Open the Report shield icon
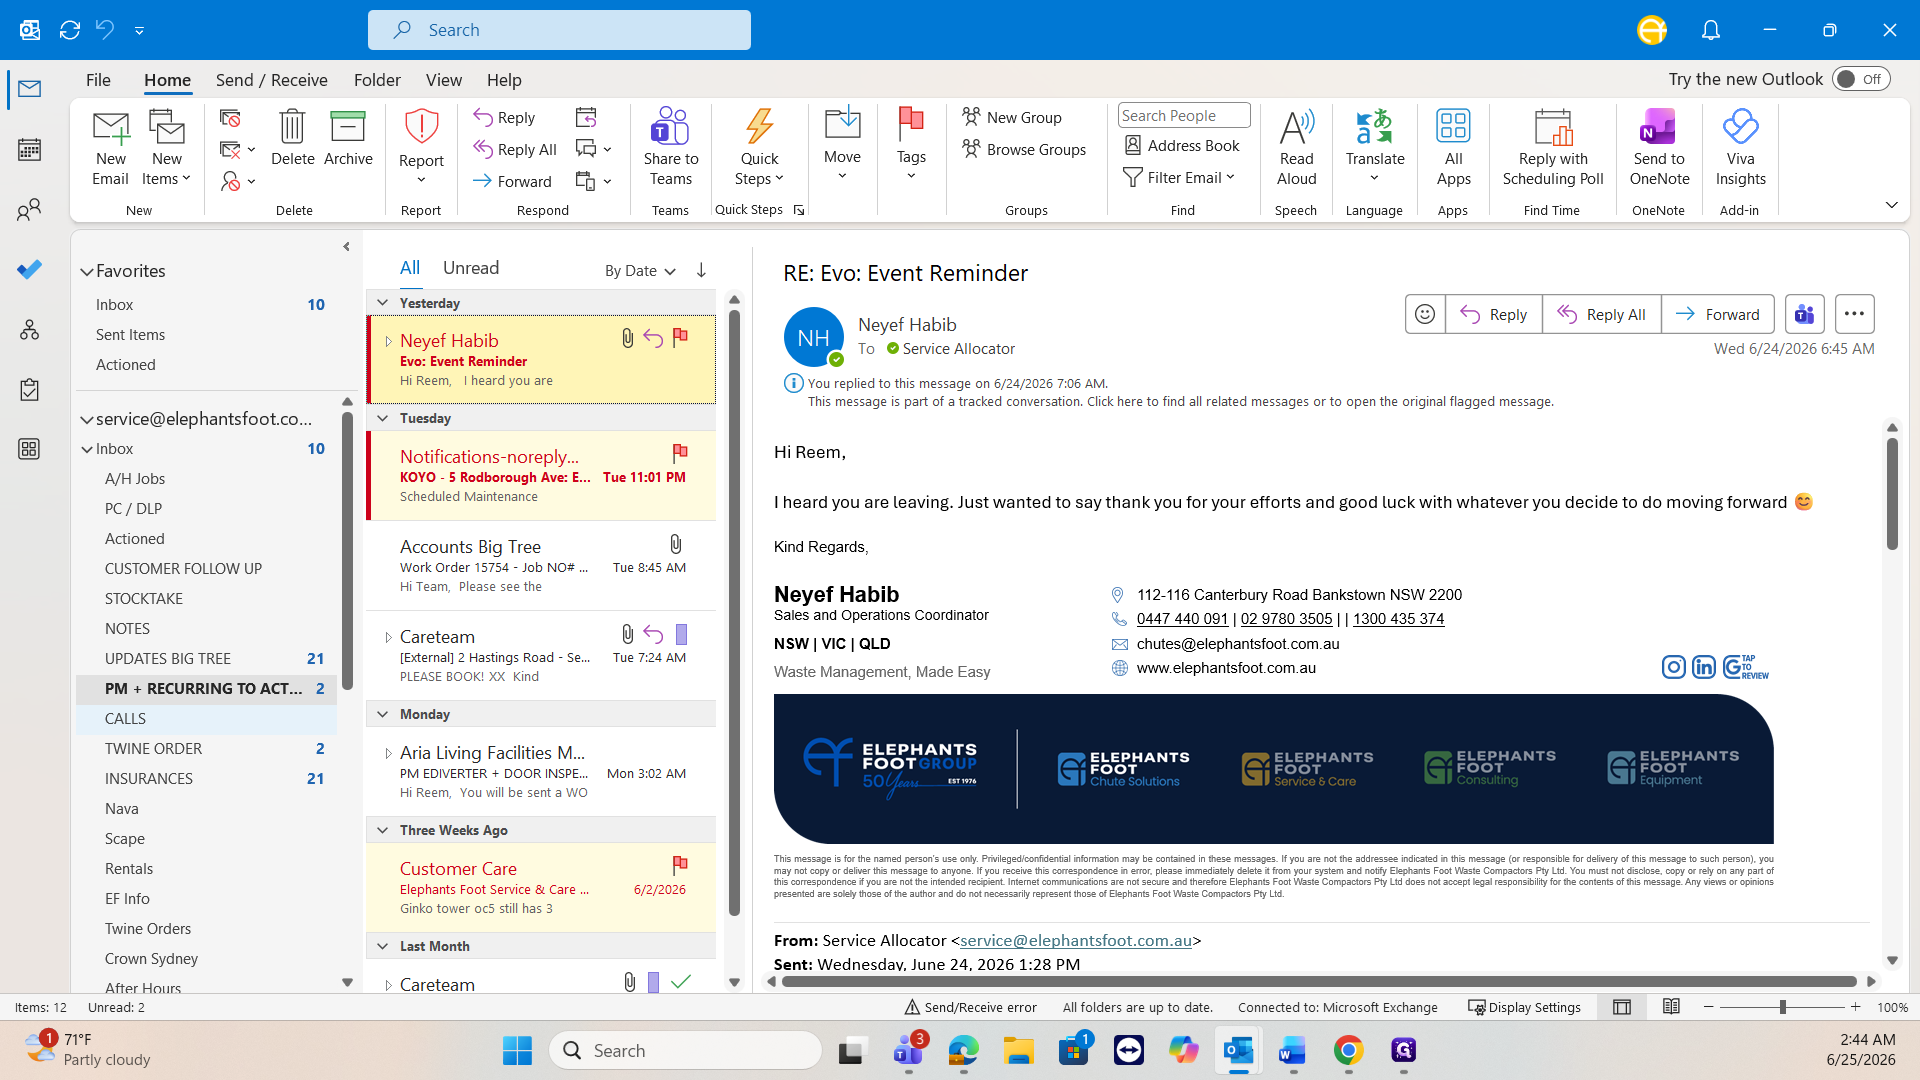Viewport: 1920px width, 1080px height. tap(421, 127)
